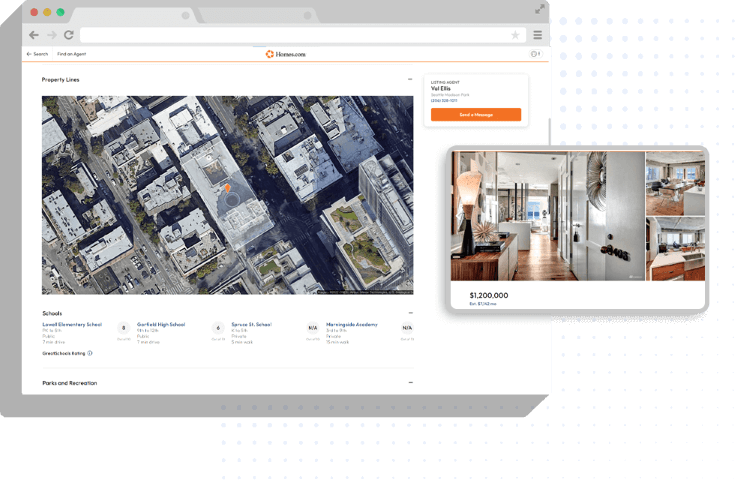
Task: Click the $1,200,000 listing price
Action: click(489, 295)
